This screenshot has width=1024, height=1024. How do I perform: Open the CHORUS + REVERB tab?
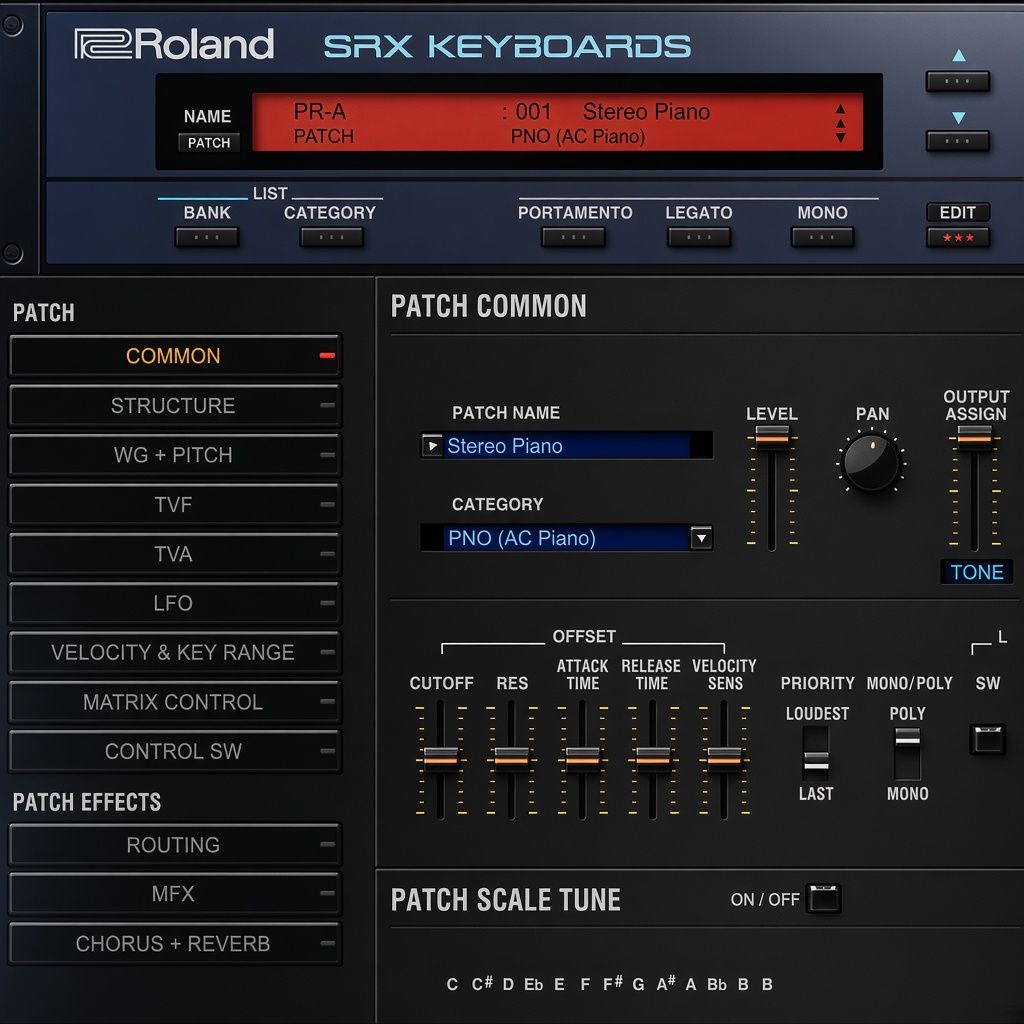click(x=174, y=943)
